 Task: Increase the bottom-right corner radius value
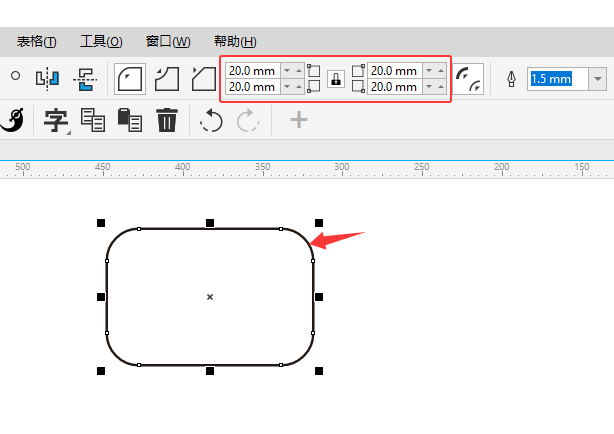point(441,87)
